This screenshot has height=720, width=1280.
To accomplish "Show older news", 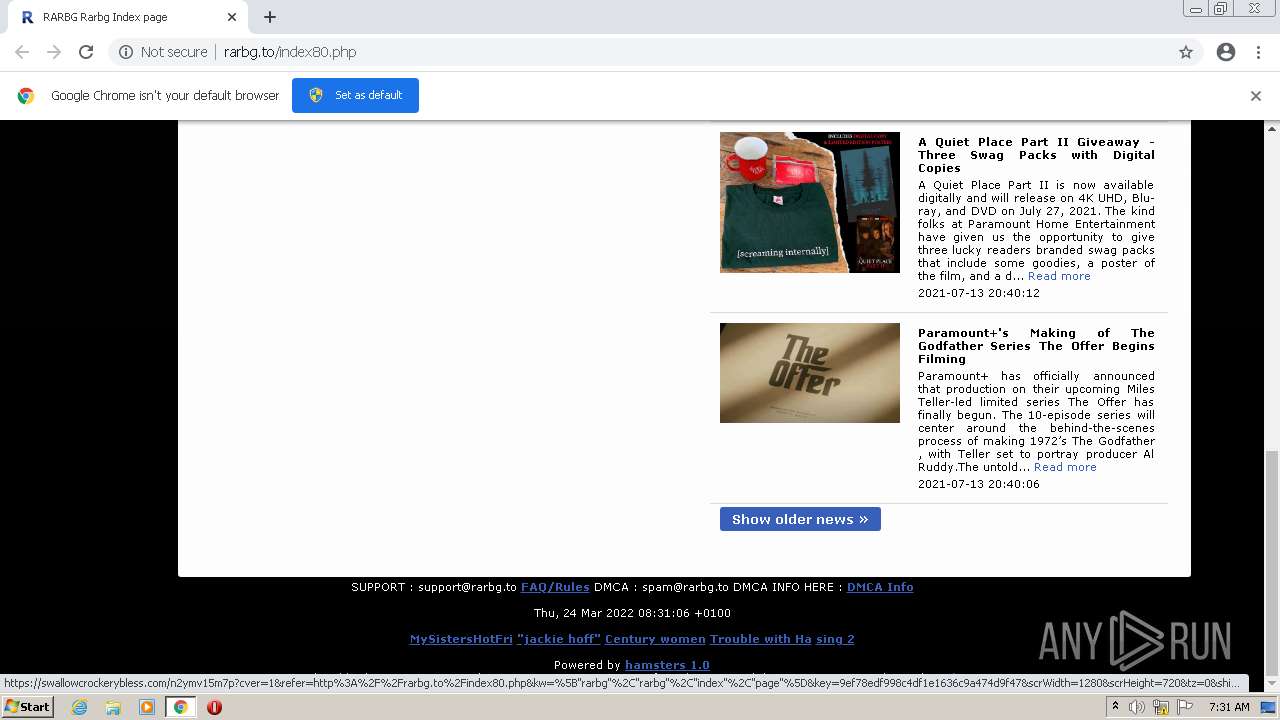I will [x=800, y=519].
